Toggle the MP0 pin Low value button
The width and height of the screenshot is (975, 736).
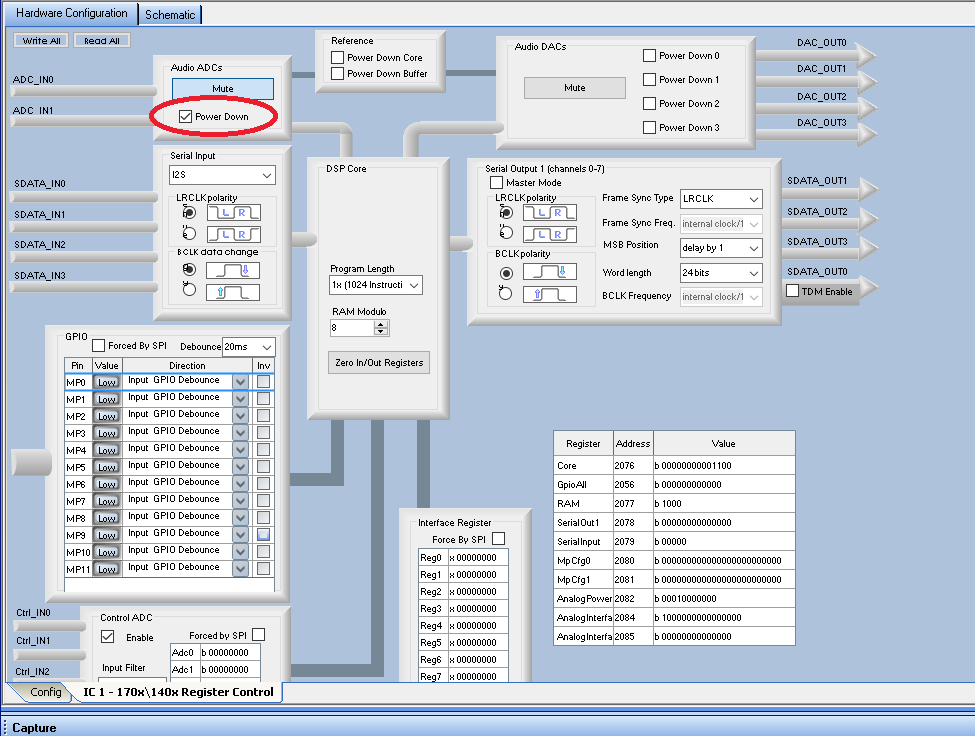[x=106, y=383]
